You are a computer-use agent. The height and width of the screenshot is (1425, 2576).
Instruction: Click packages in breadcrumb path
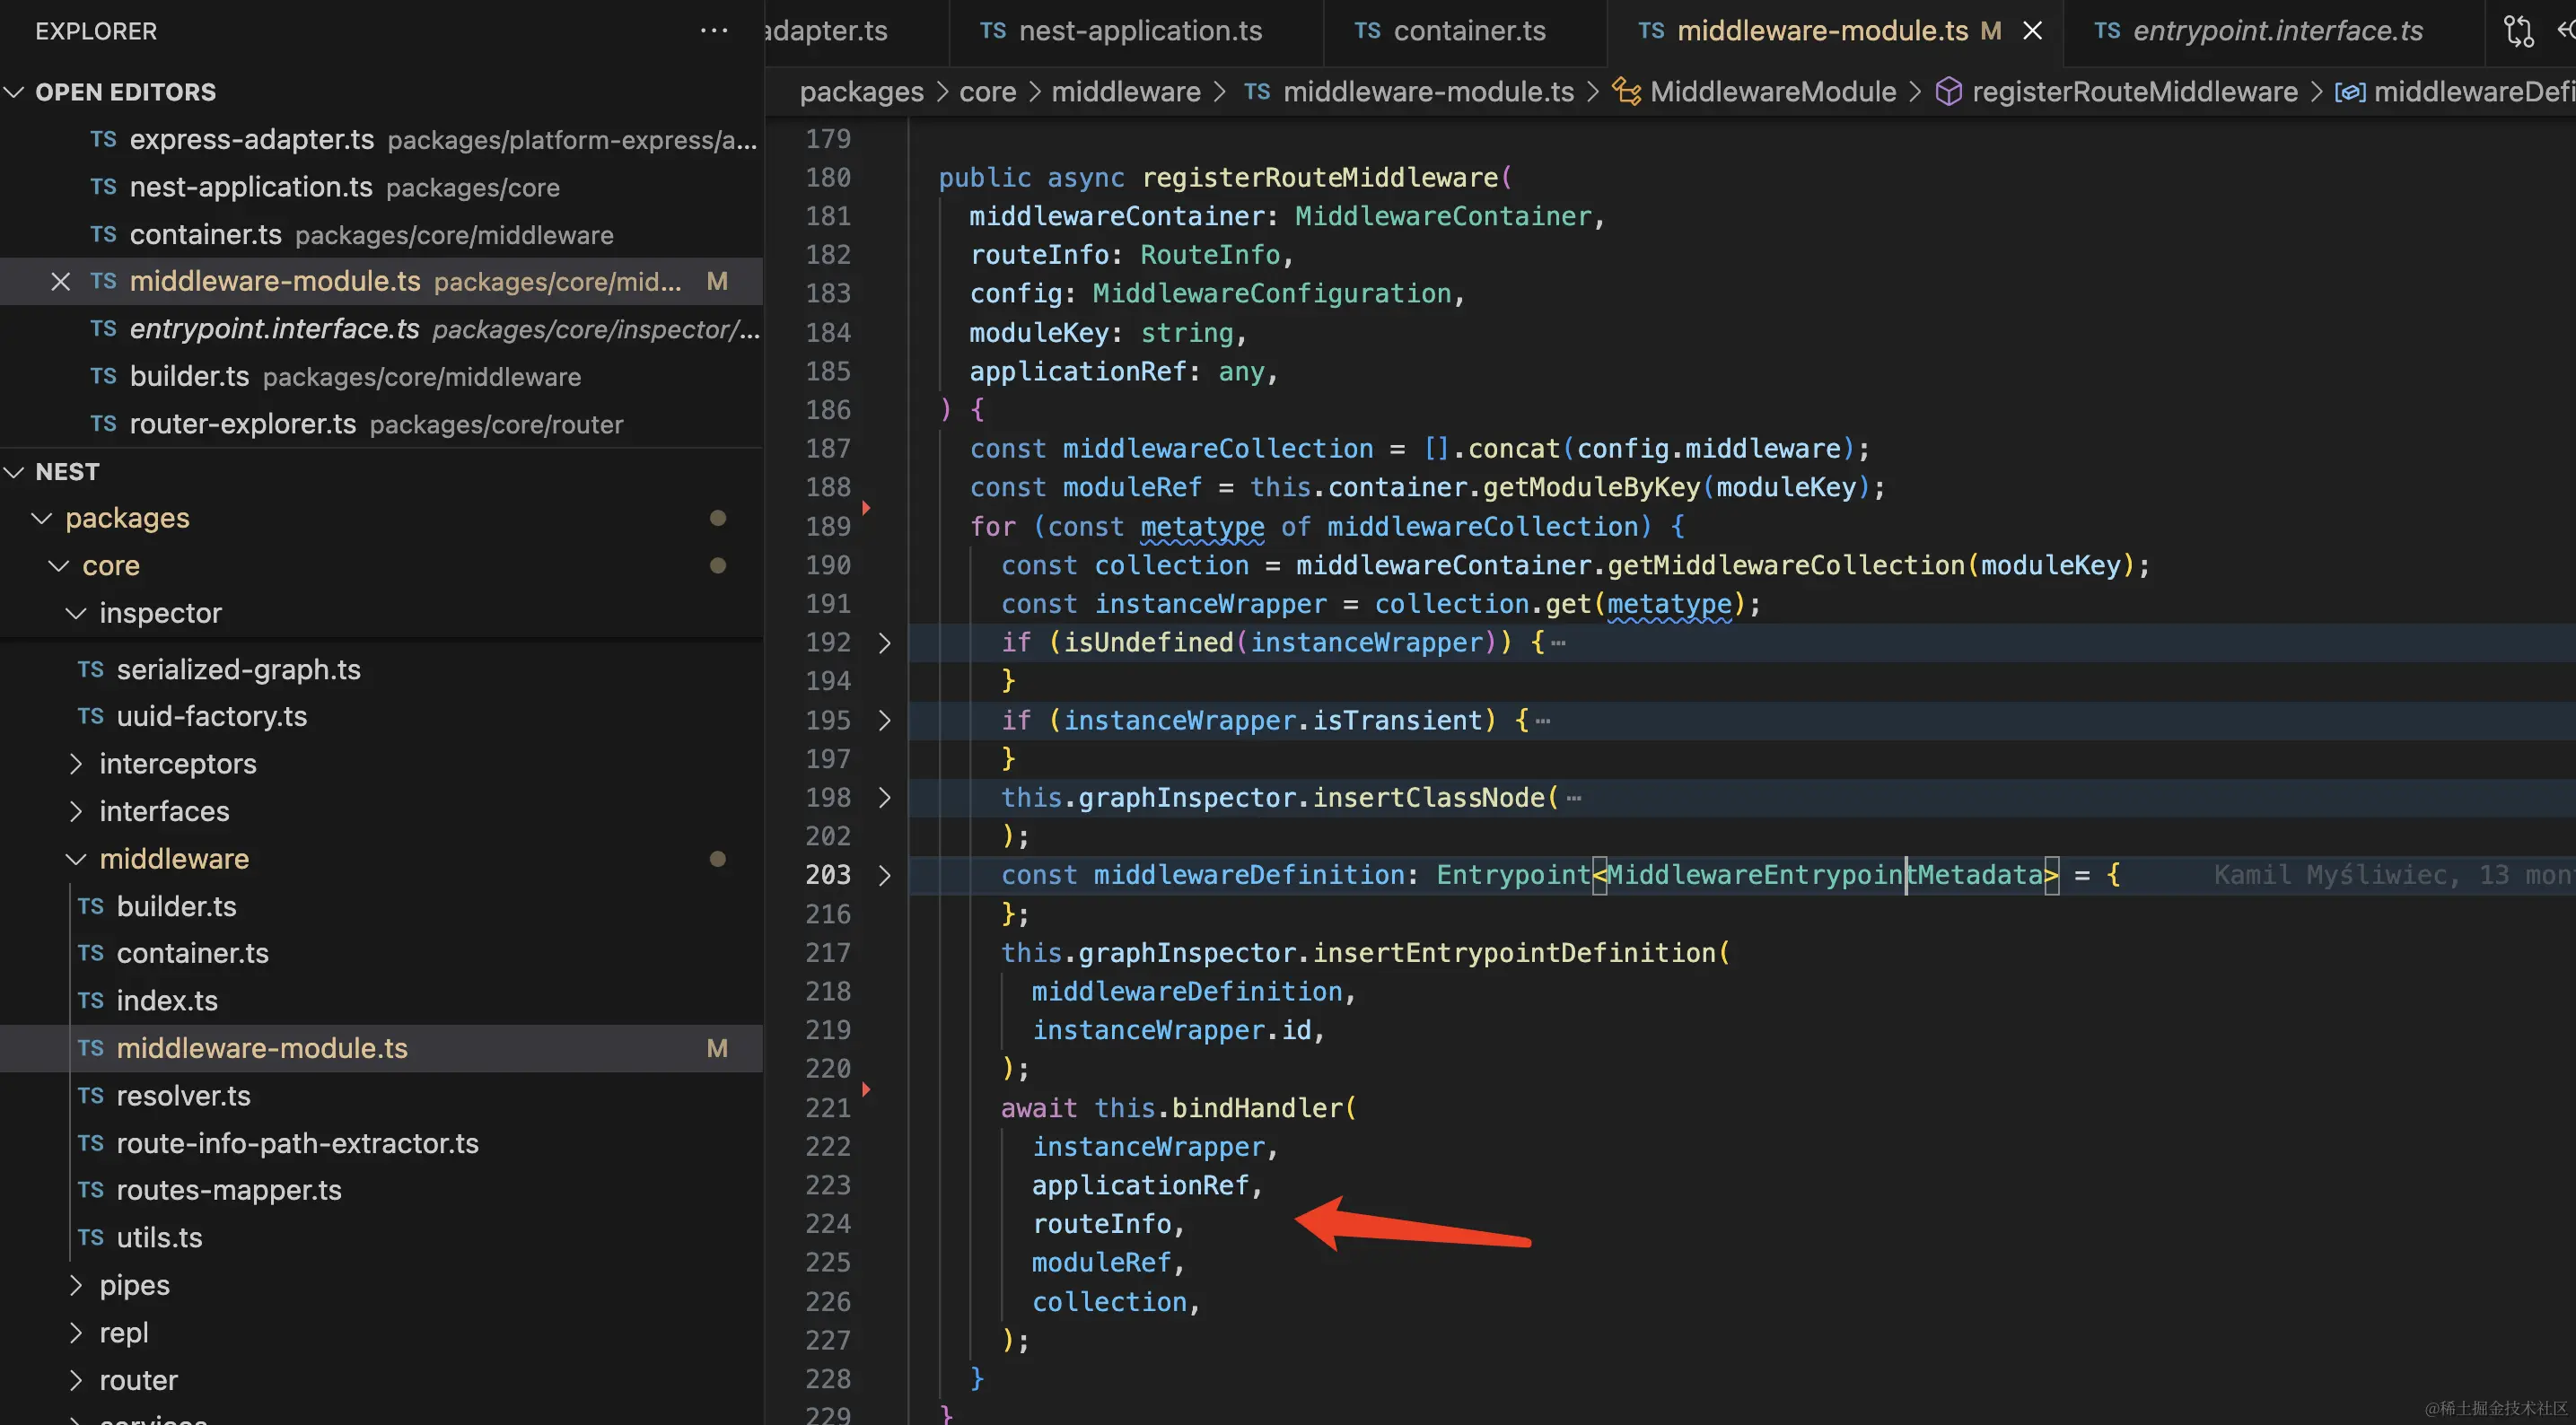tap(861, 92)
